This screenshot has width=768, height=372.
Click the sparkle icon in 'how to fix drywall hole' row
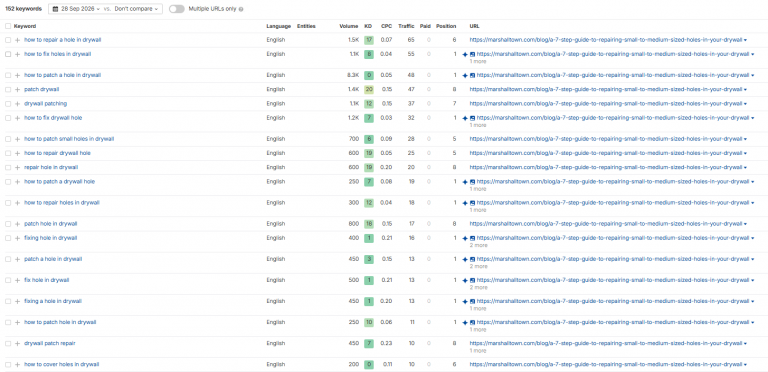pos(465,118)
